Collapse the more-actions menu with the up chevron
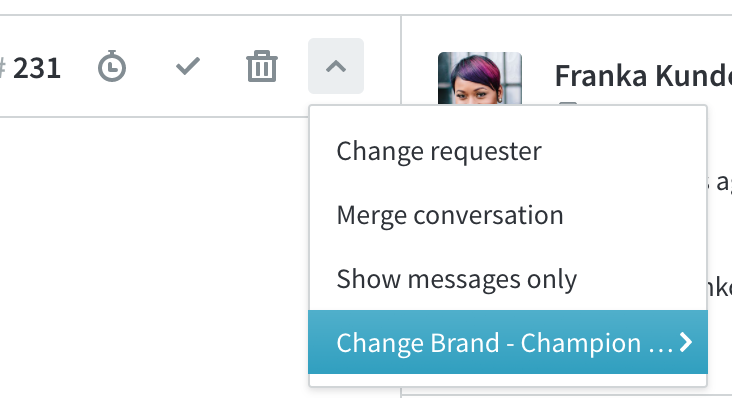This screenshot has height=398, width=732. click(x=336, y=66)
